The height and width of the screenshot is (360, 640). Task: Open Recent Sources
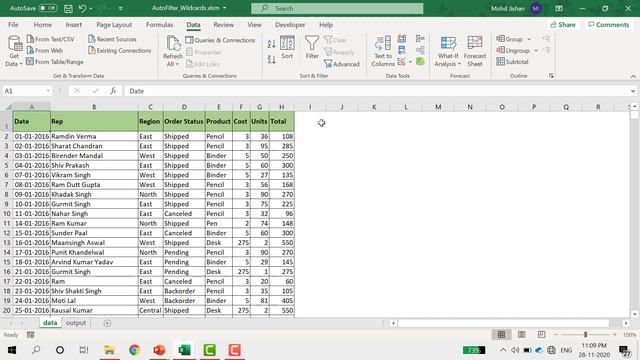112,39
